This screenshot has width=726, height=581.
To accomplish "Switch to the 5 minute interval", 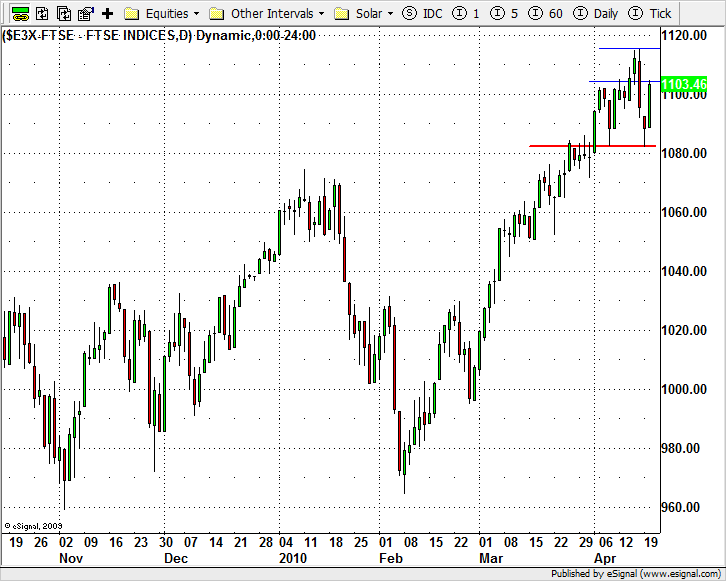I will [x=504, y=13].
